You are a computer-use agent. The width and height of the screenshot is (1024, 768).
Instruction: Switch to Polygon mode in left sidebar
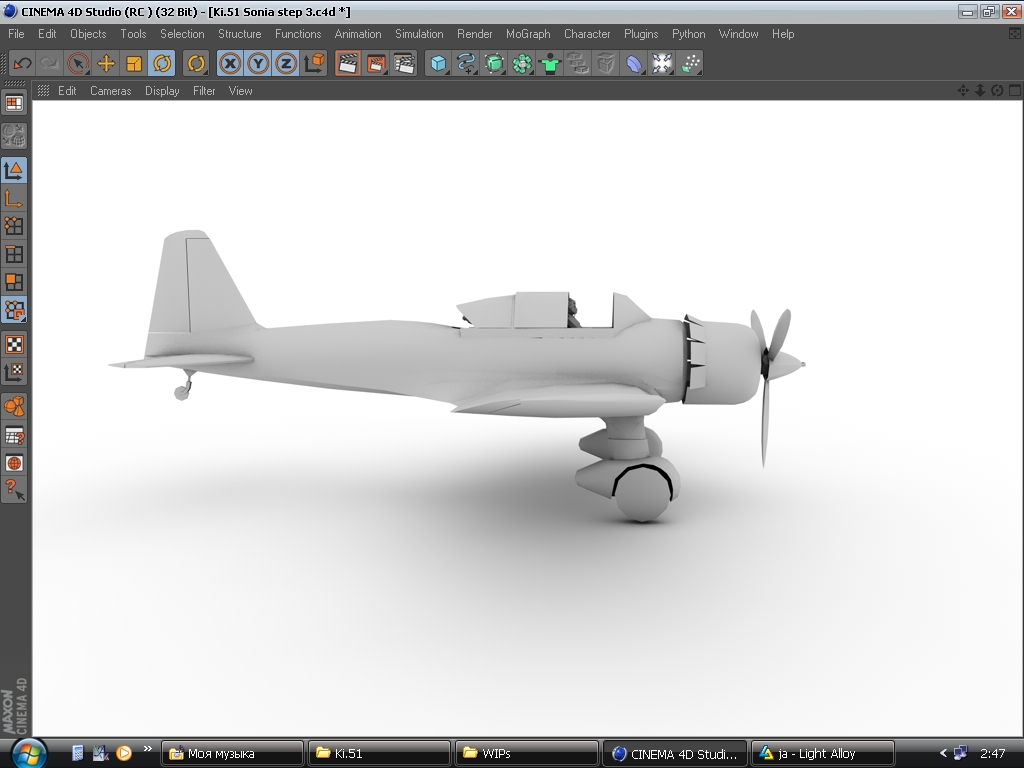click(x=14, y=282)
